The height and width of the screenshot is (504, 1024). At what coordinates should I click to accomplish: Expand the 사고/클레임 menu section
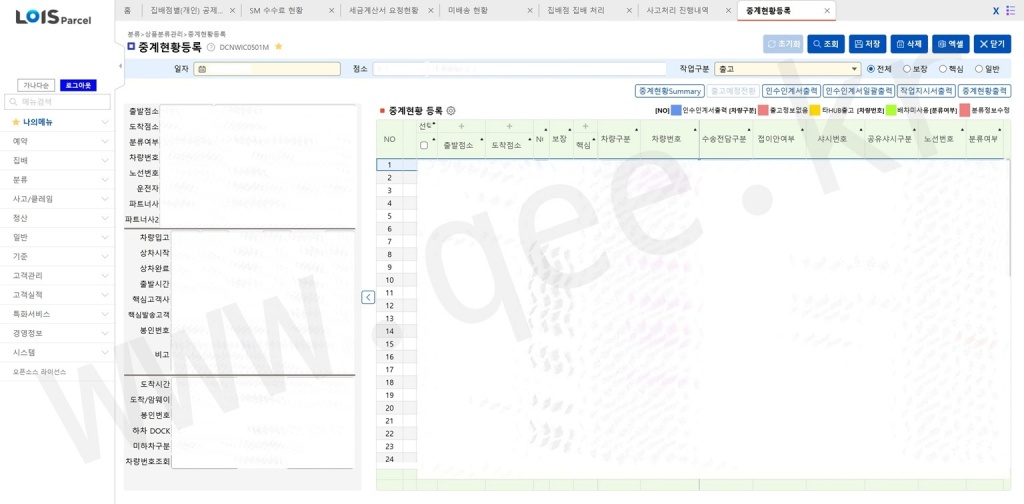point(57,198)
